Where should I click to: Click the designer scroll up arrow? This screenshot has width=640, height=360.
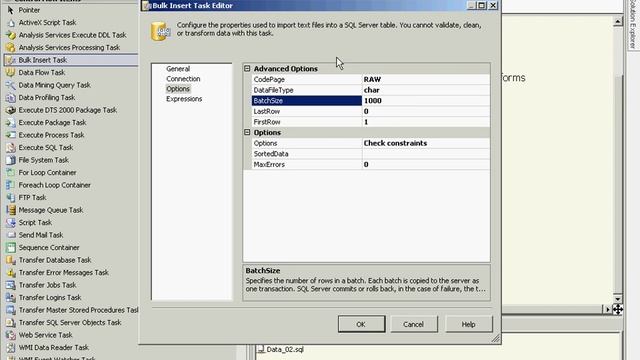(x=618, y=21)
